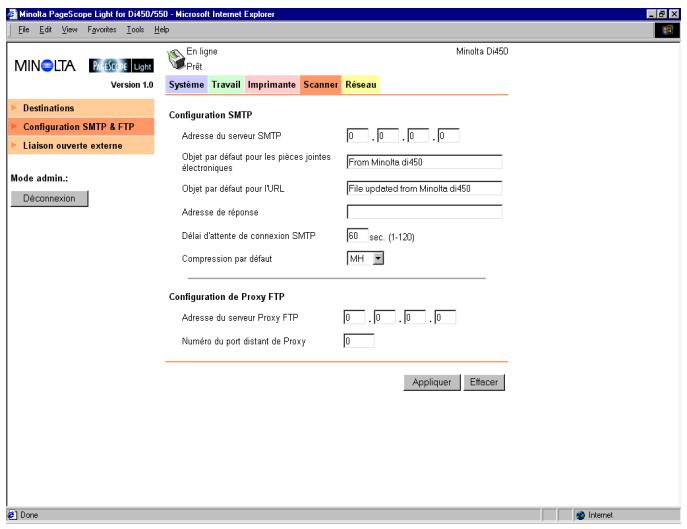Select the Scanner tab
The image size is (687, 529).
pos(321,85)
